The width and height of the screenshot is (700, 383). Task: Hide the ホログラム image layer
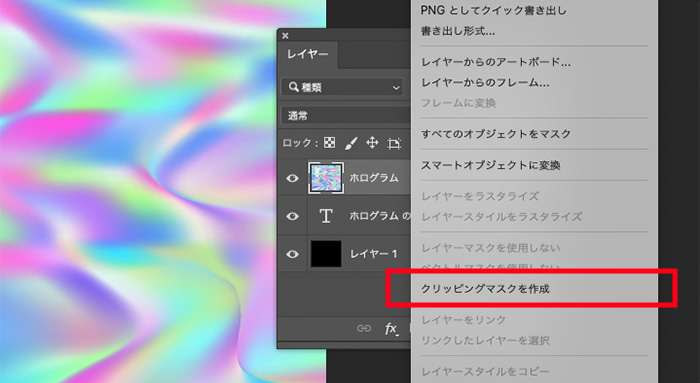point(292,179)
